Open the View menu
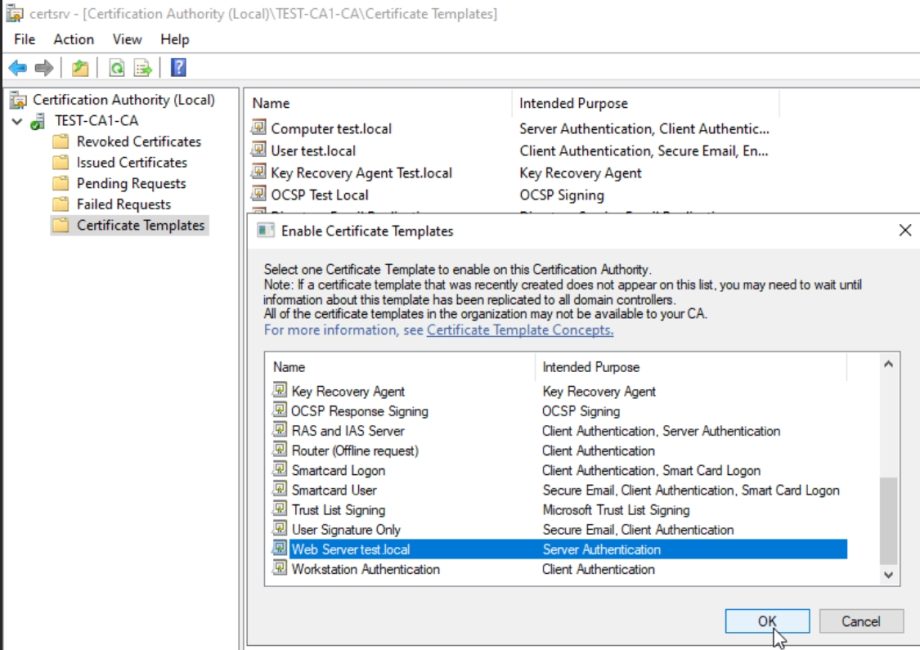This screenshot has width=920, height=650. (x=126, y=39)
